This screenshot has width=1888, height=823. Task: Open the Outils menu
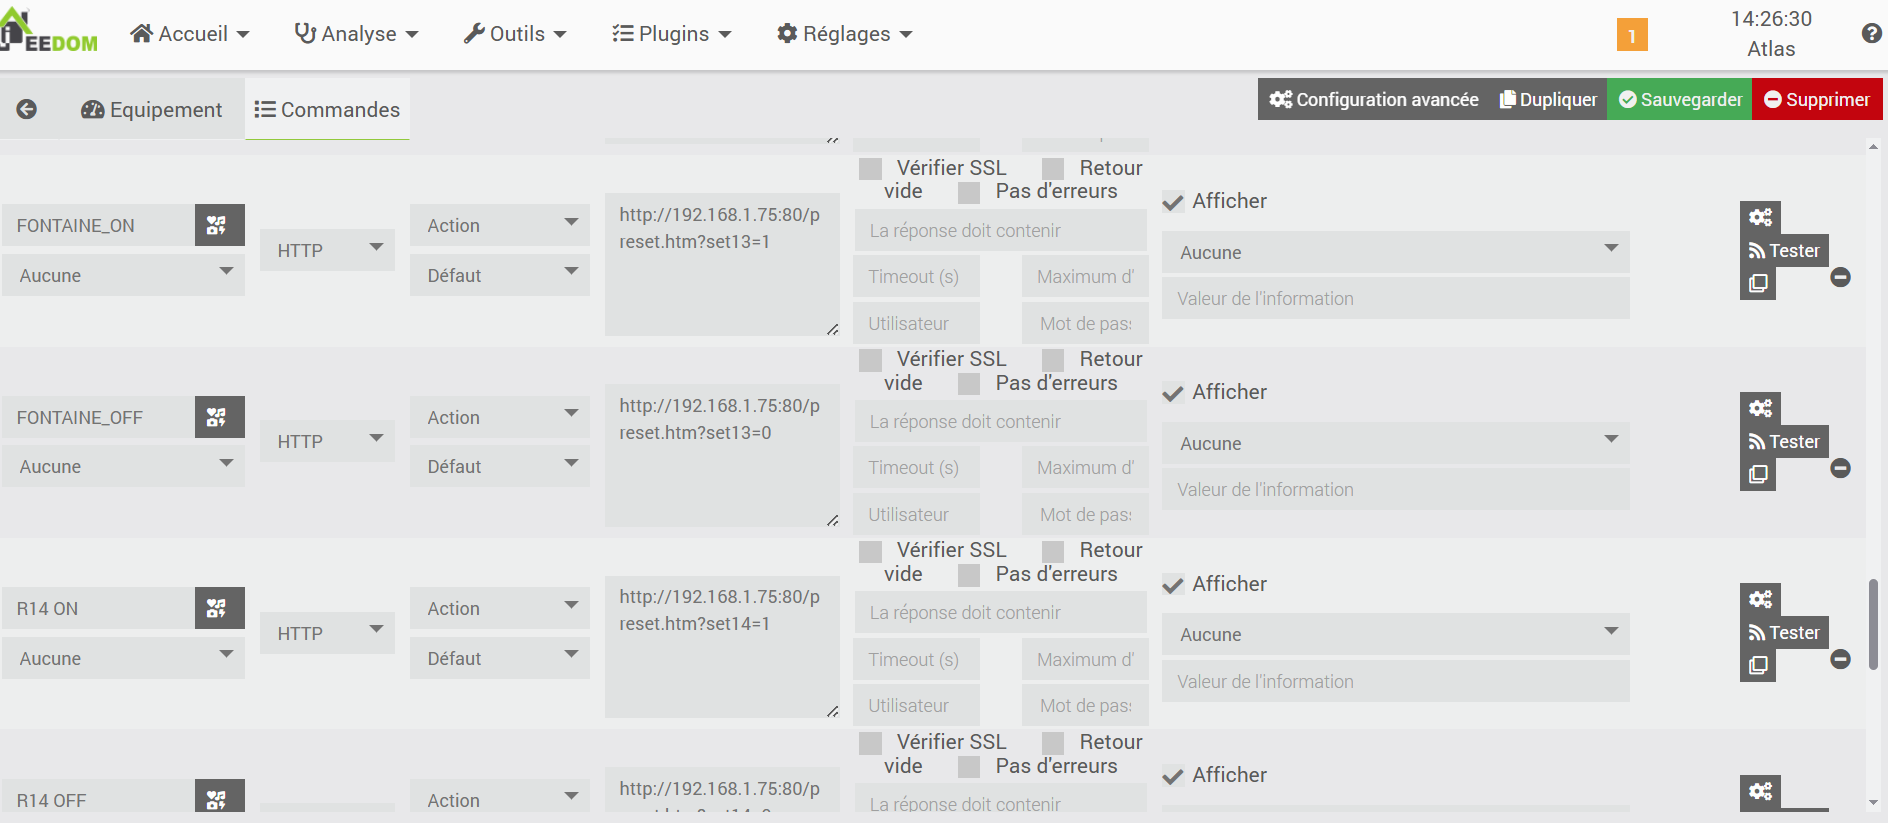(x=515, y=34)
